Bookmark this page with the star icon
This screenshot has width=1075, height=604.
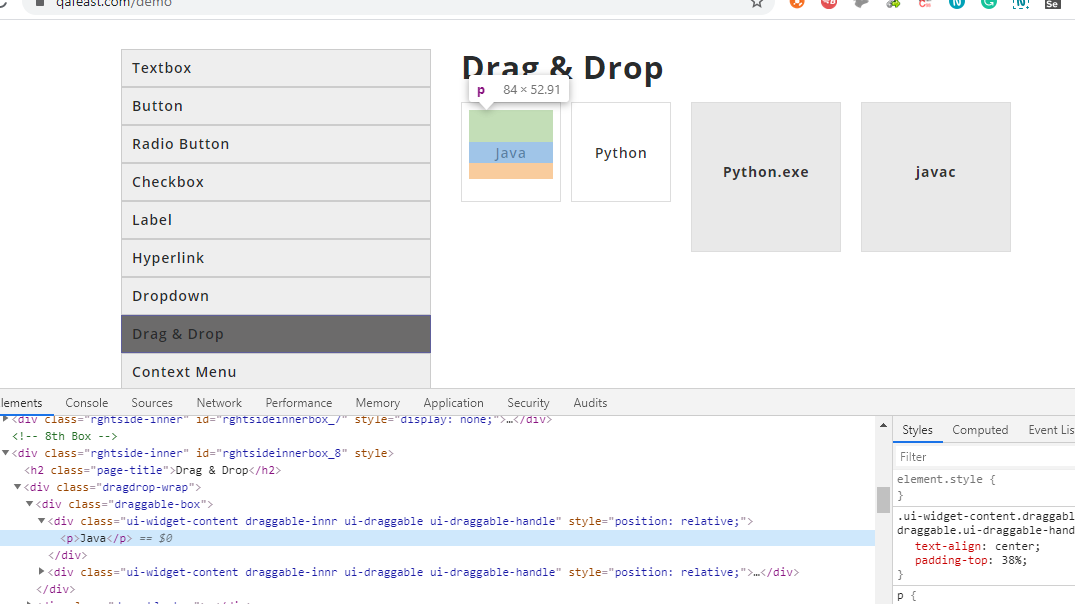pos(756,3)
